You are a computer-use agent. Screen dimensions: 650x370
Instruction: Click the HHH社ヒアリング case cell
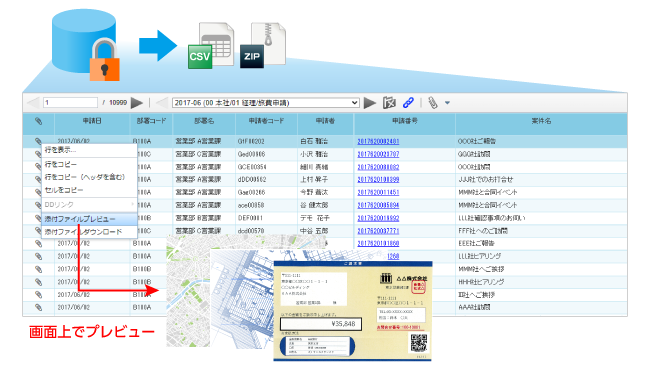(481, 282)
